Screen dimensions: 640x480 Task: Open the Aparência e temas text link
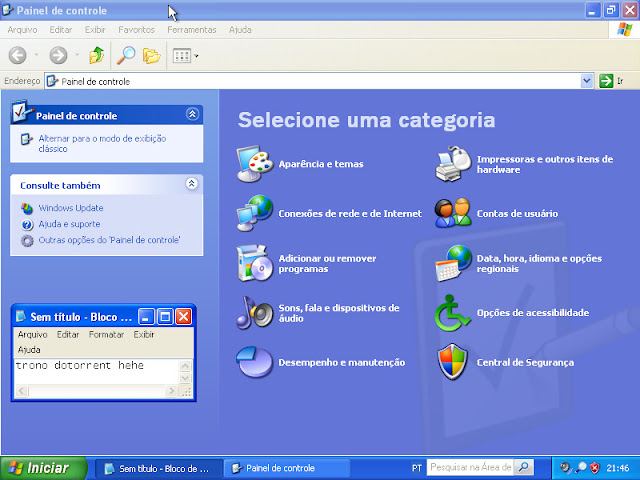pyautogui.click(x=321, y=164)
